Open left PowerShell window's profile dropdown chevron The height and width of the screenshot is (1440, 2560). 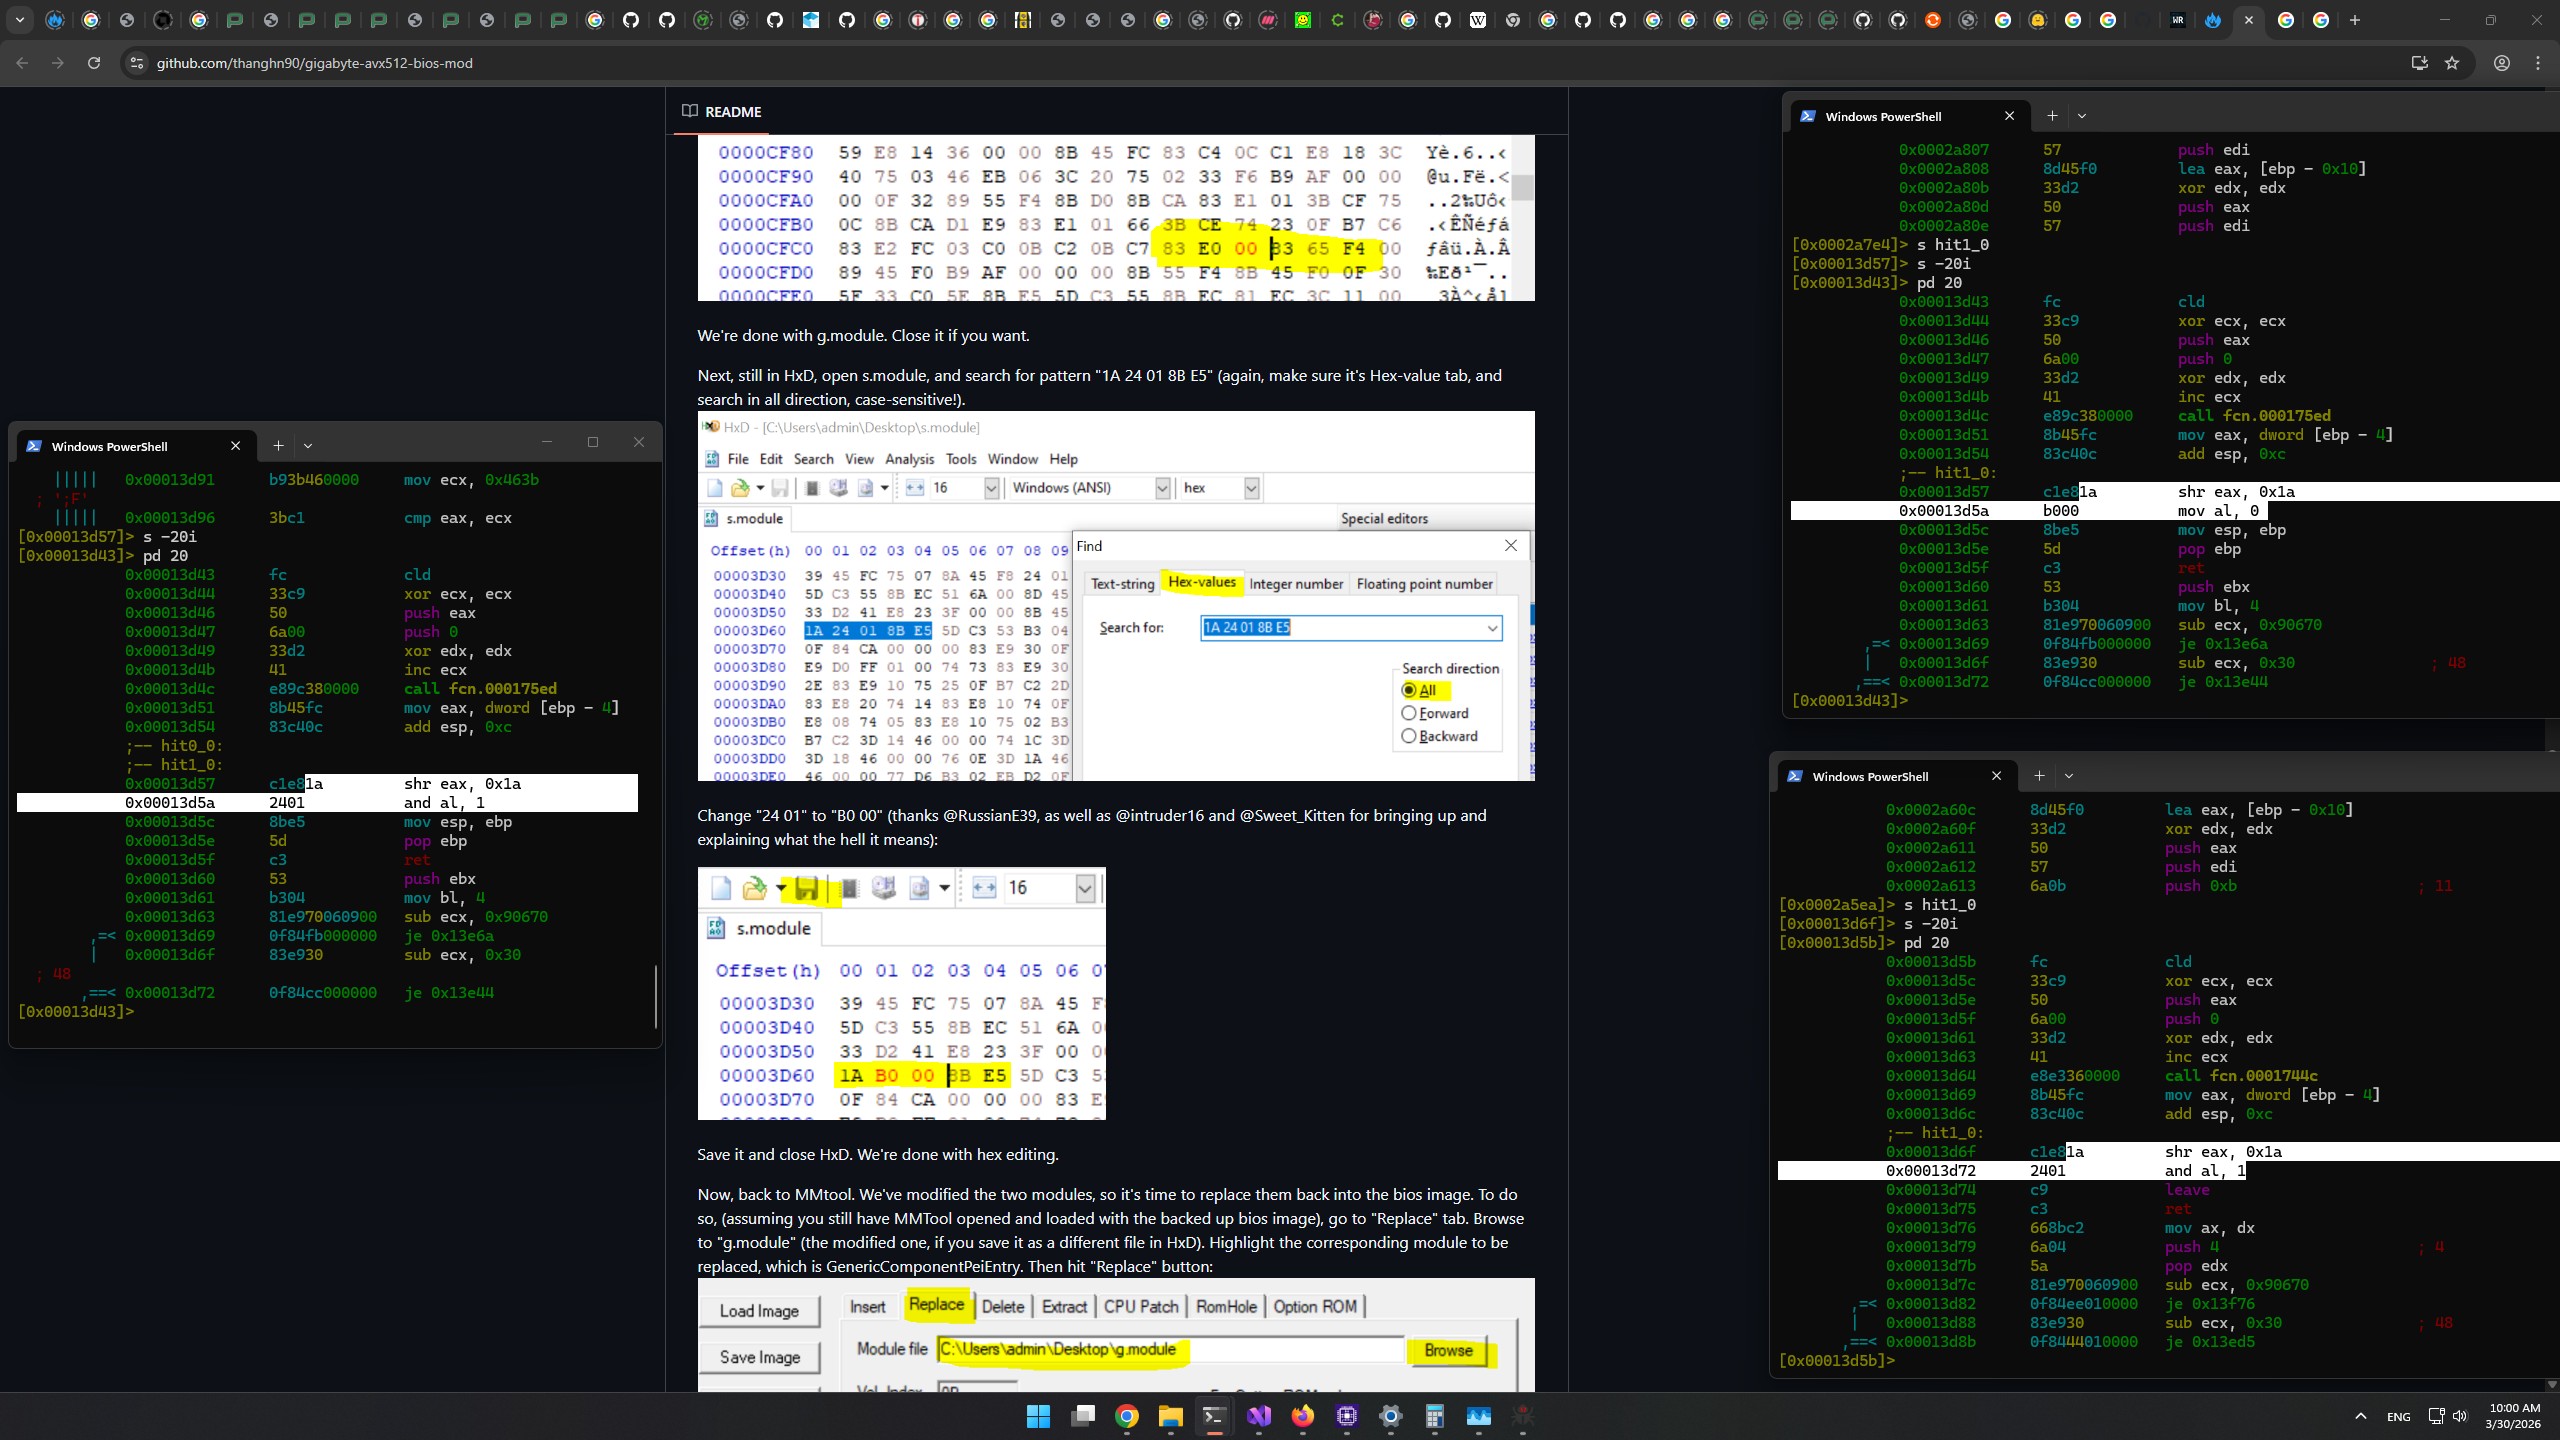tap(308, 446)
